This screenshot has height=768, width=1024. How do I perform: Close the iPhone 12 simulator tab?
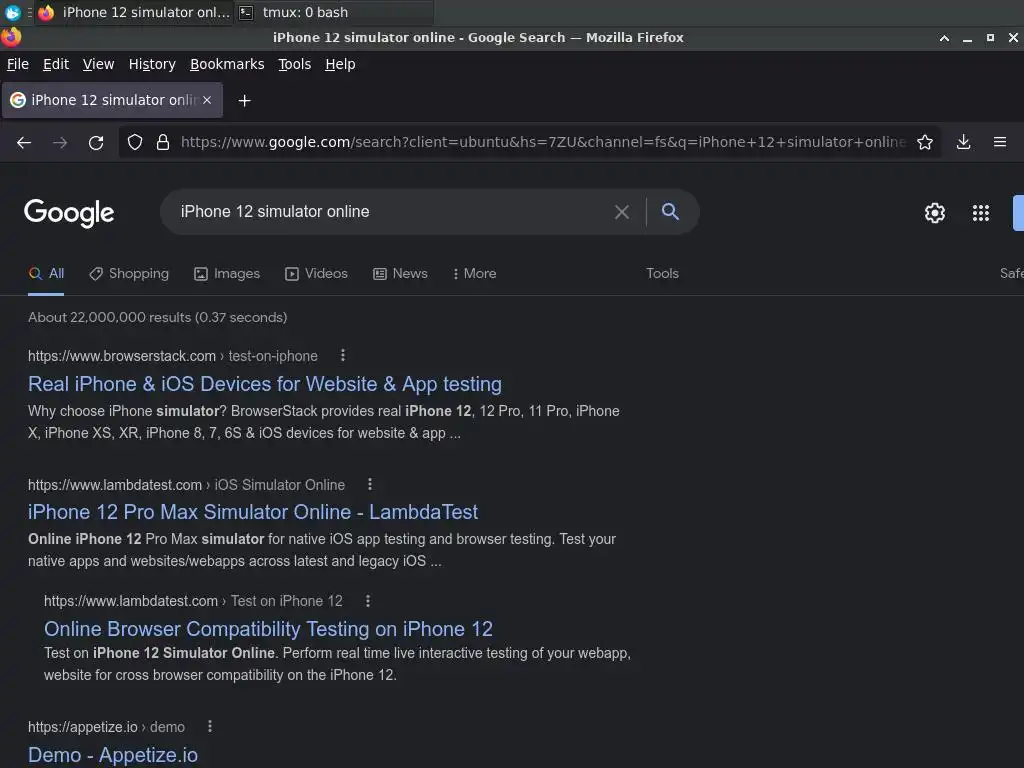[207, 100]
